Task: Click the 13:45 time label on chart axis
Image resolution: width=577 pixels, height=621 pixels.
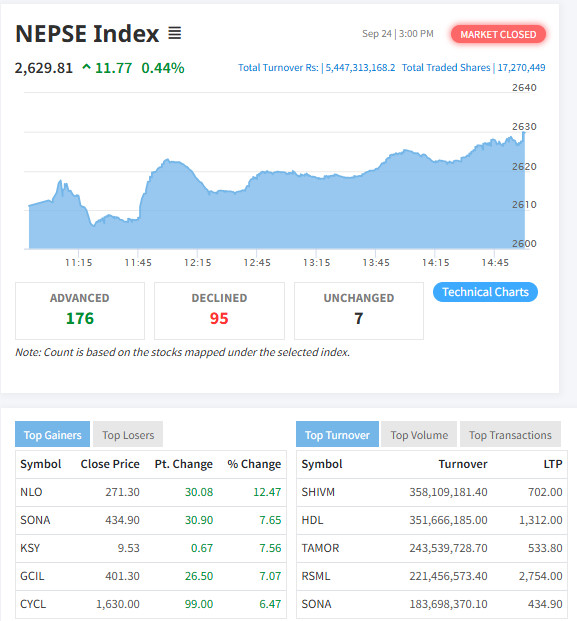Action: click(376, 263)
